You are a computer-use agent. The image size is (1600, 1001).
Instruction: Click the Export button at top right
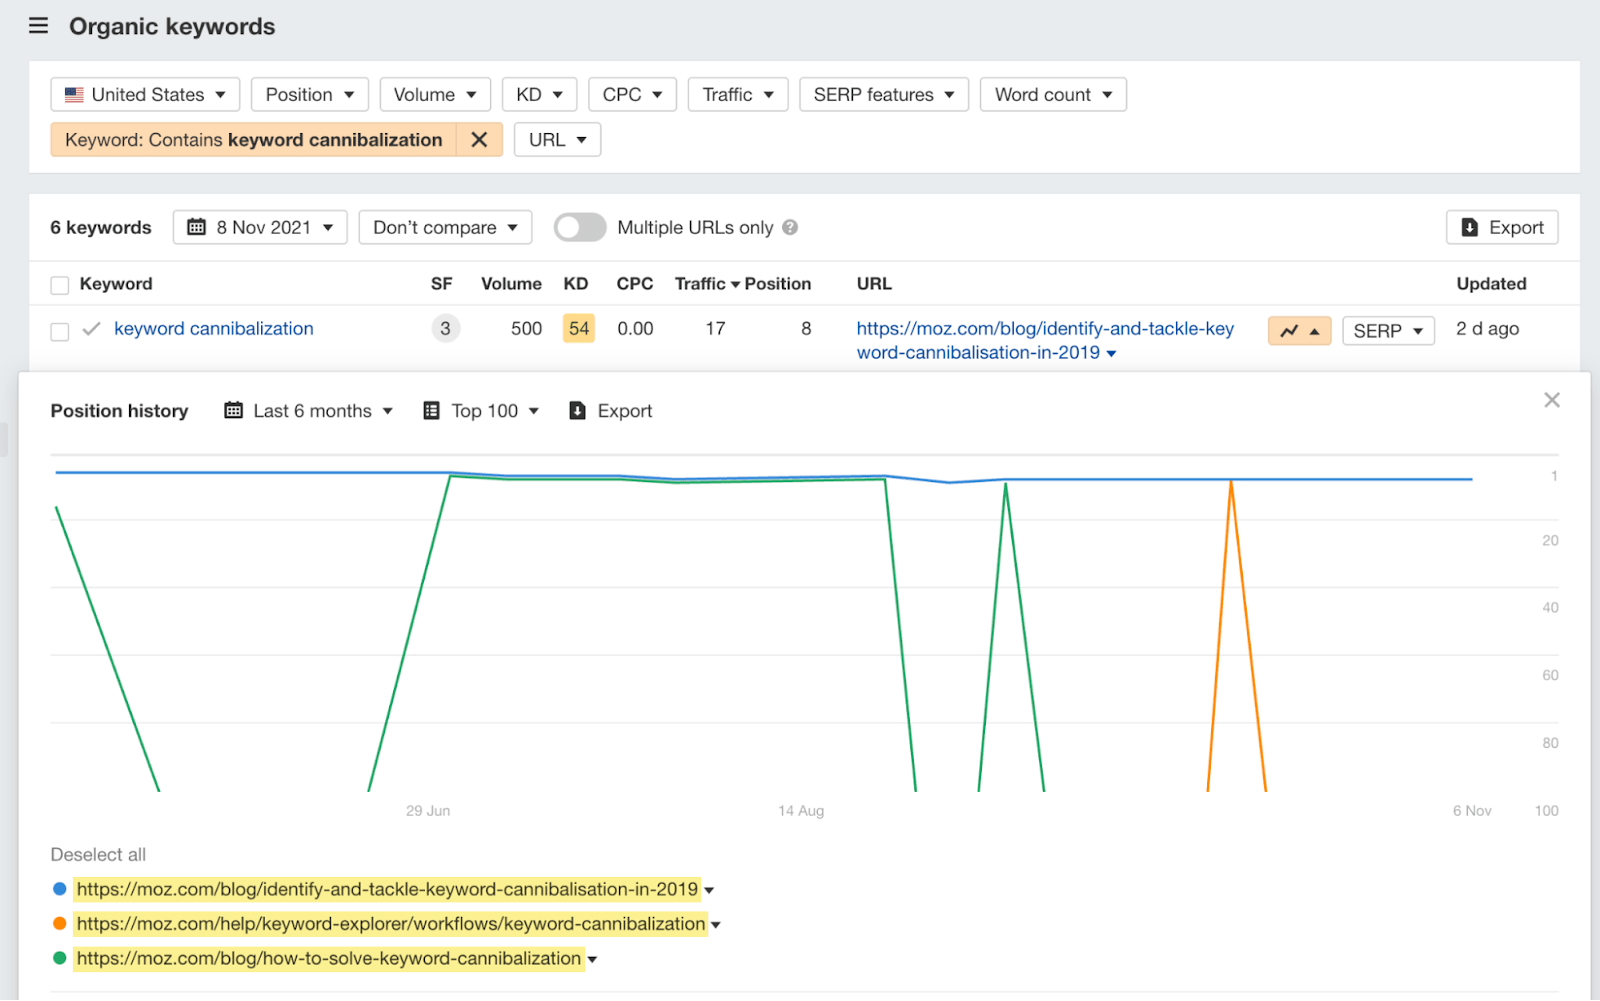click(1501, 227)
